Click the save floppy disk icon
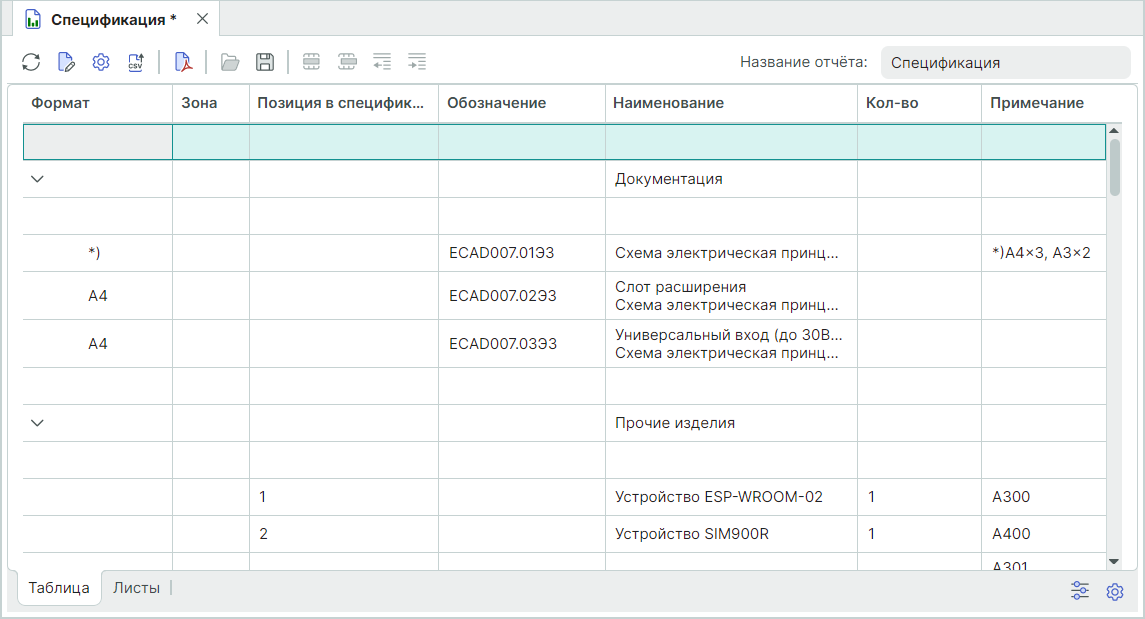1145x619 pixels. tap(265, 62)
